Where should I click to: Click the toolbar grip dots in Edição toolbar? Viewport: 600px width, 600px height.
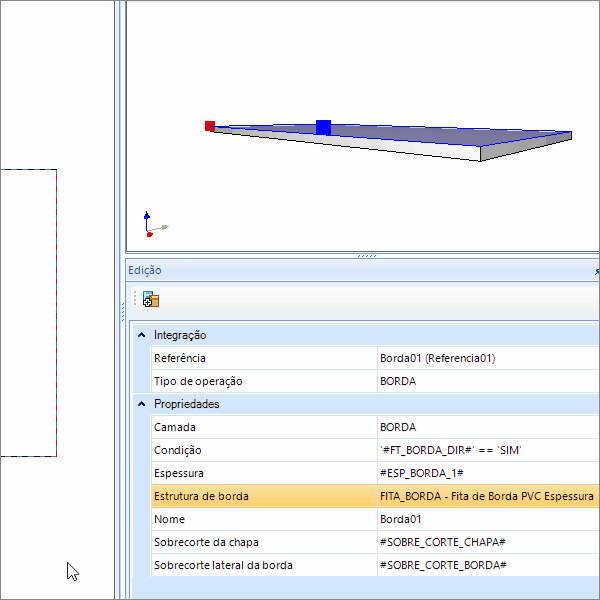(135, 299)
